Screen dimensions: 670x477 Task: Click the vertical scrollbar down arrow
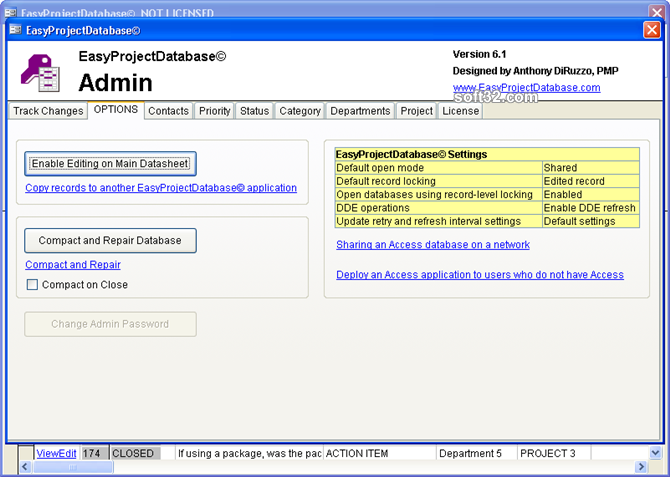coord(655,453)
